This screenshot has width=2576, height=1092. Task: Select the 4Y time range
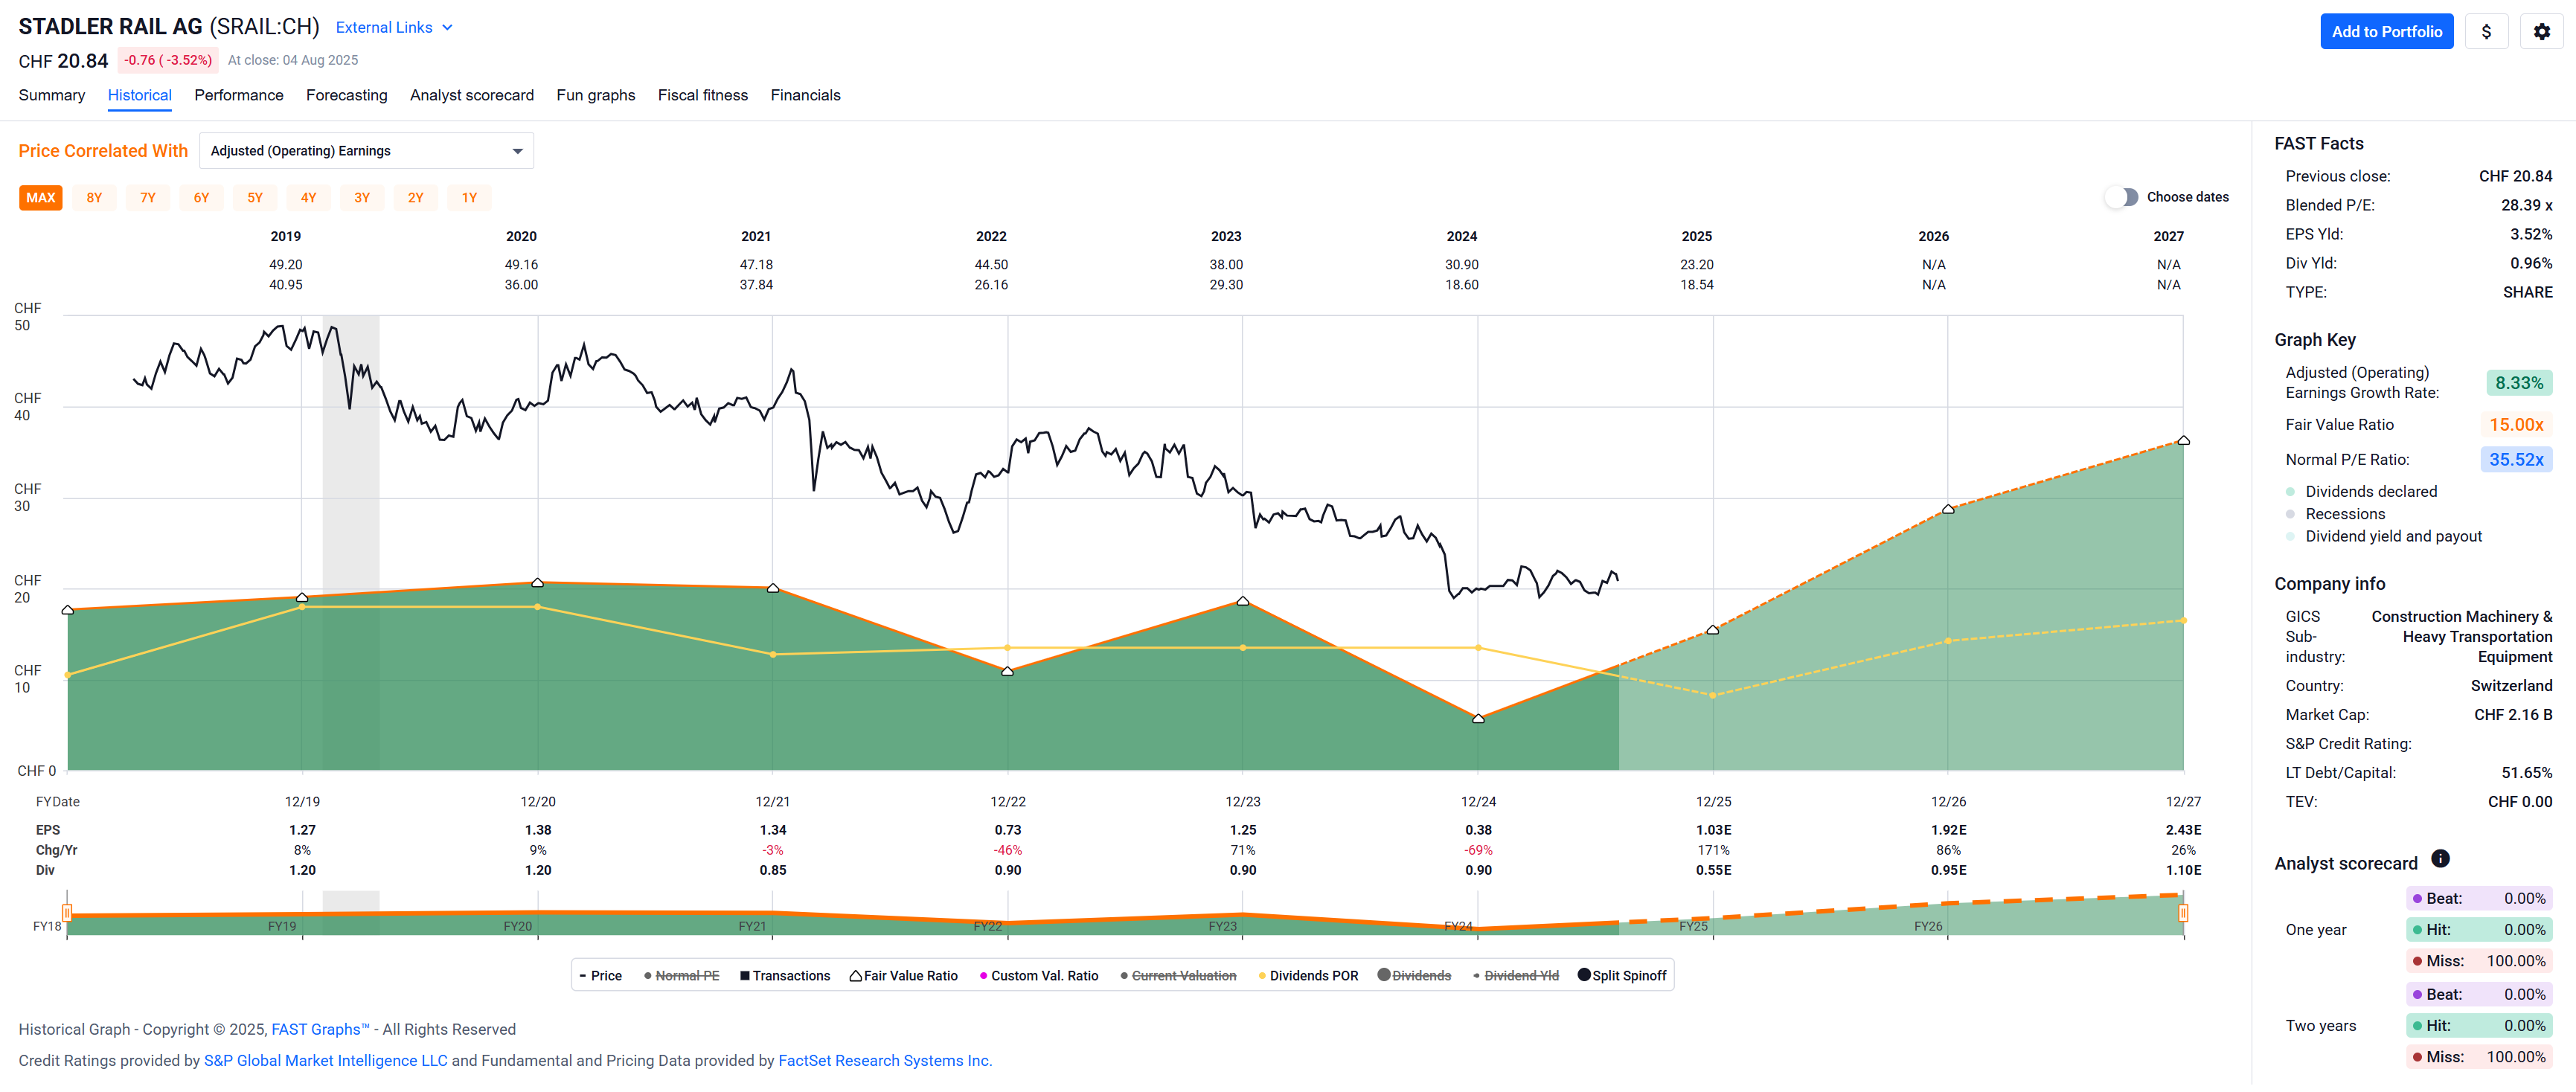coord(308,198)
